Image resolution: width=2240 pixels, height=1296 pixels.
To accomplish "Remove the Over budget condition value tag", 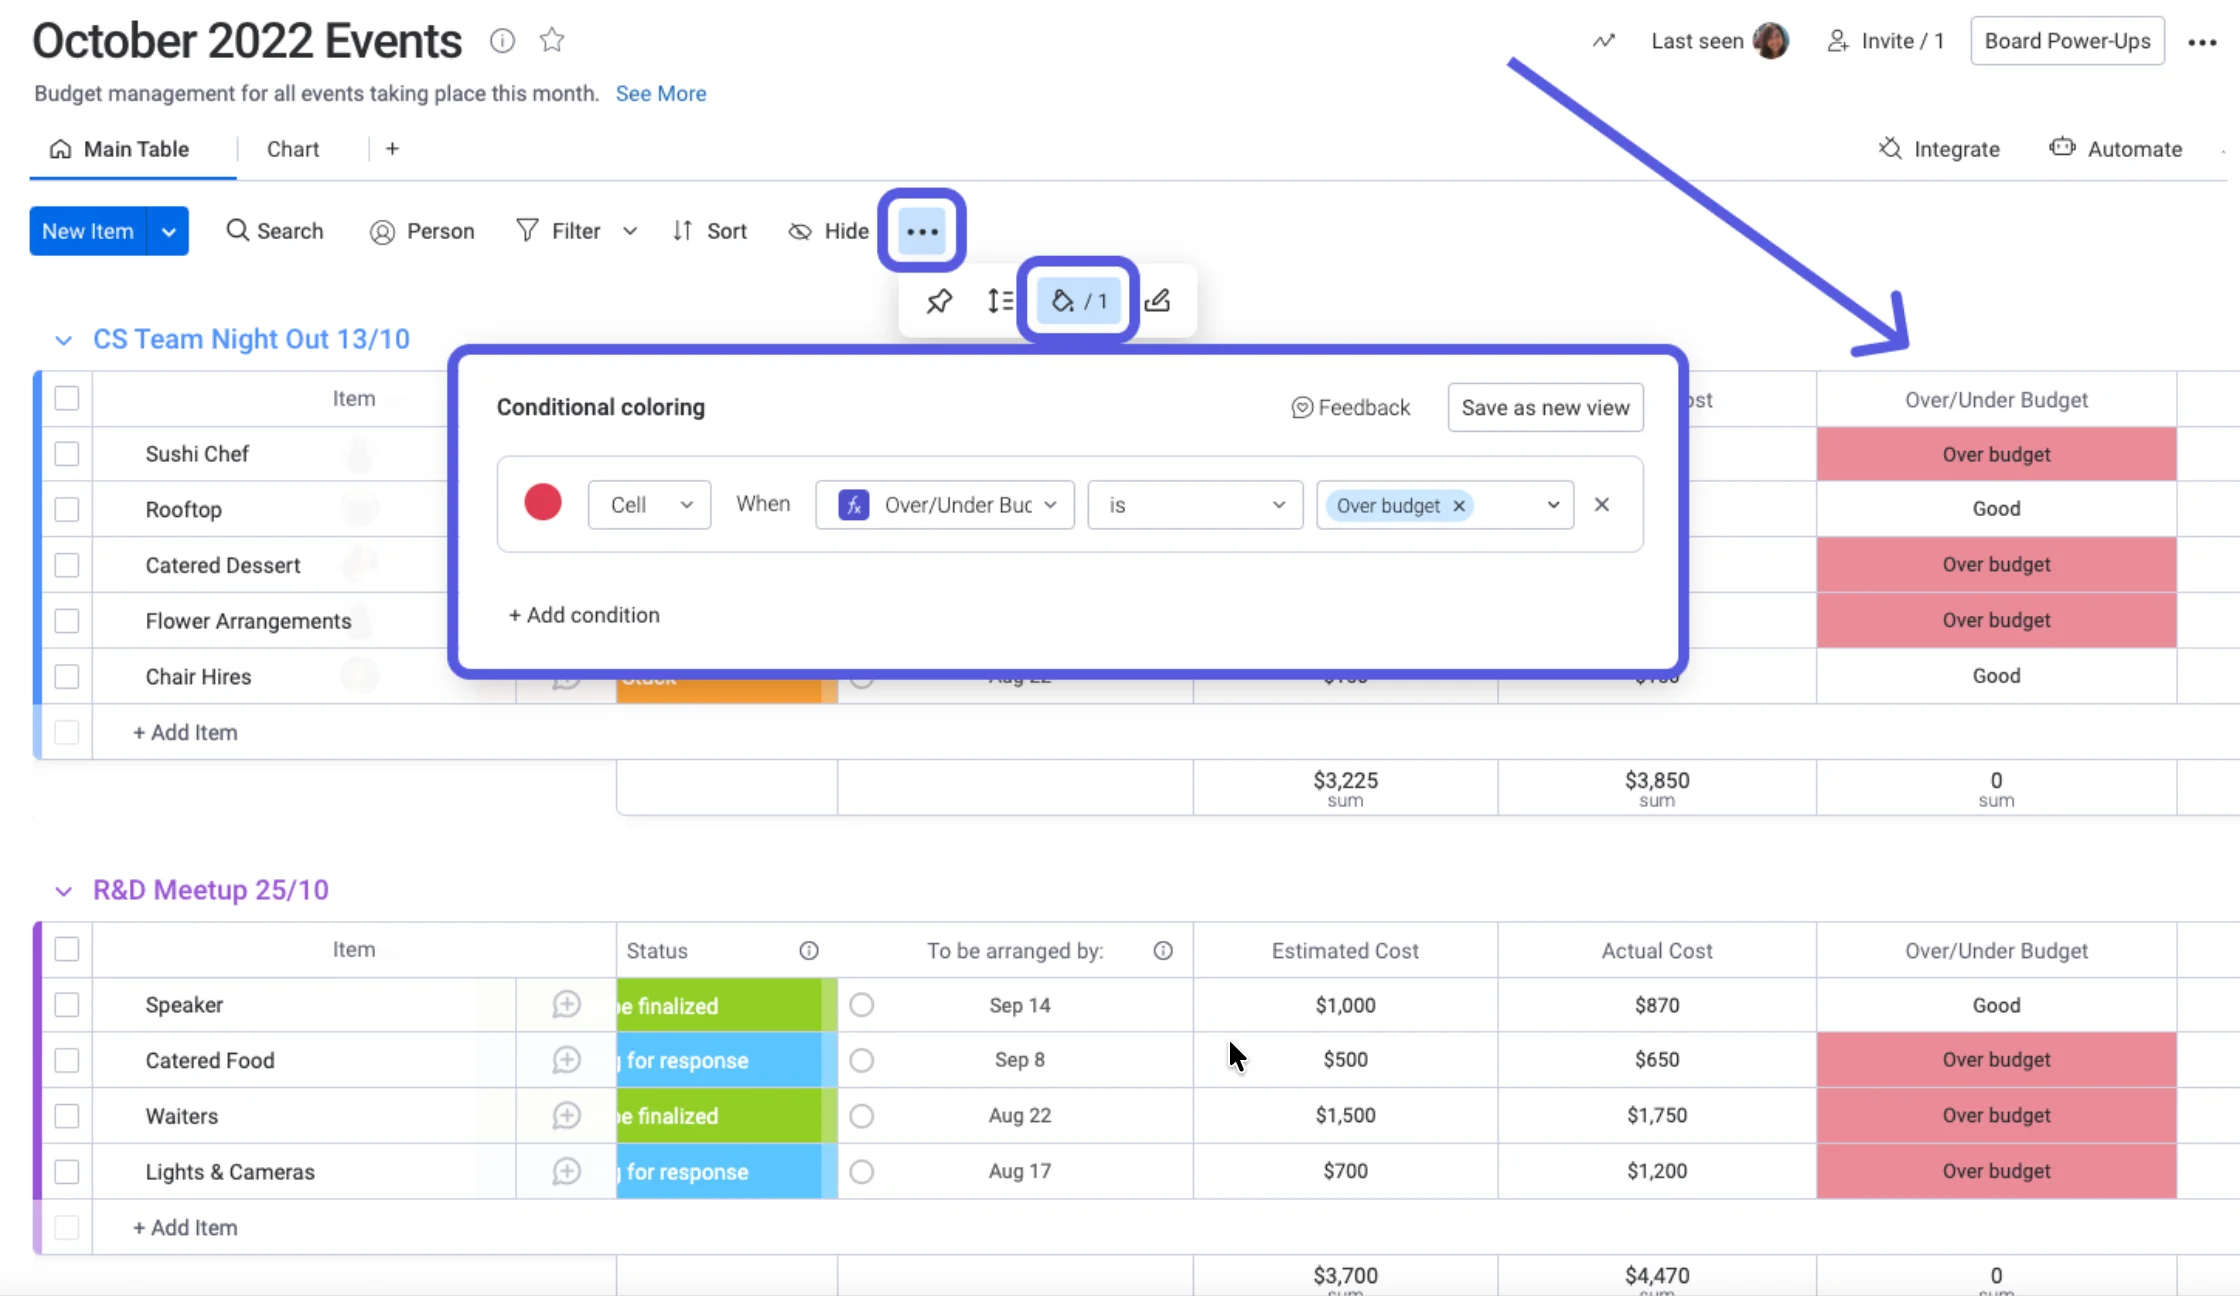I will coord(1459,505).
